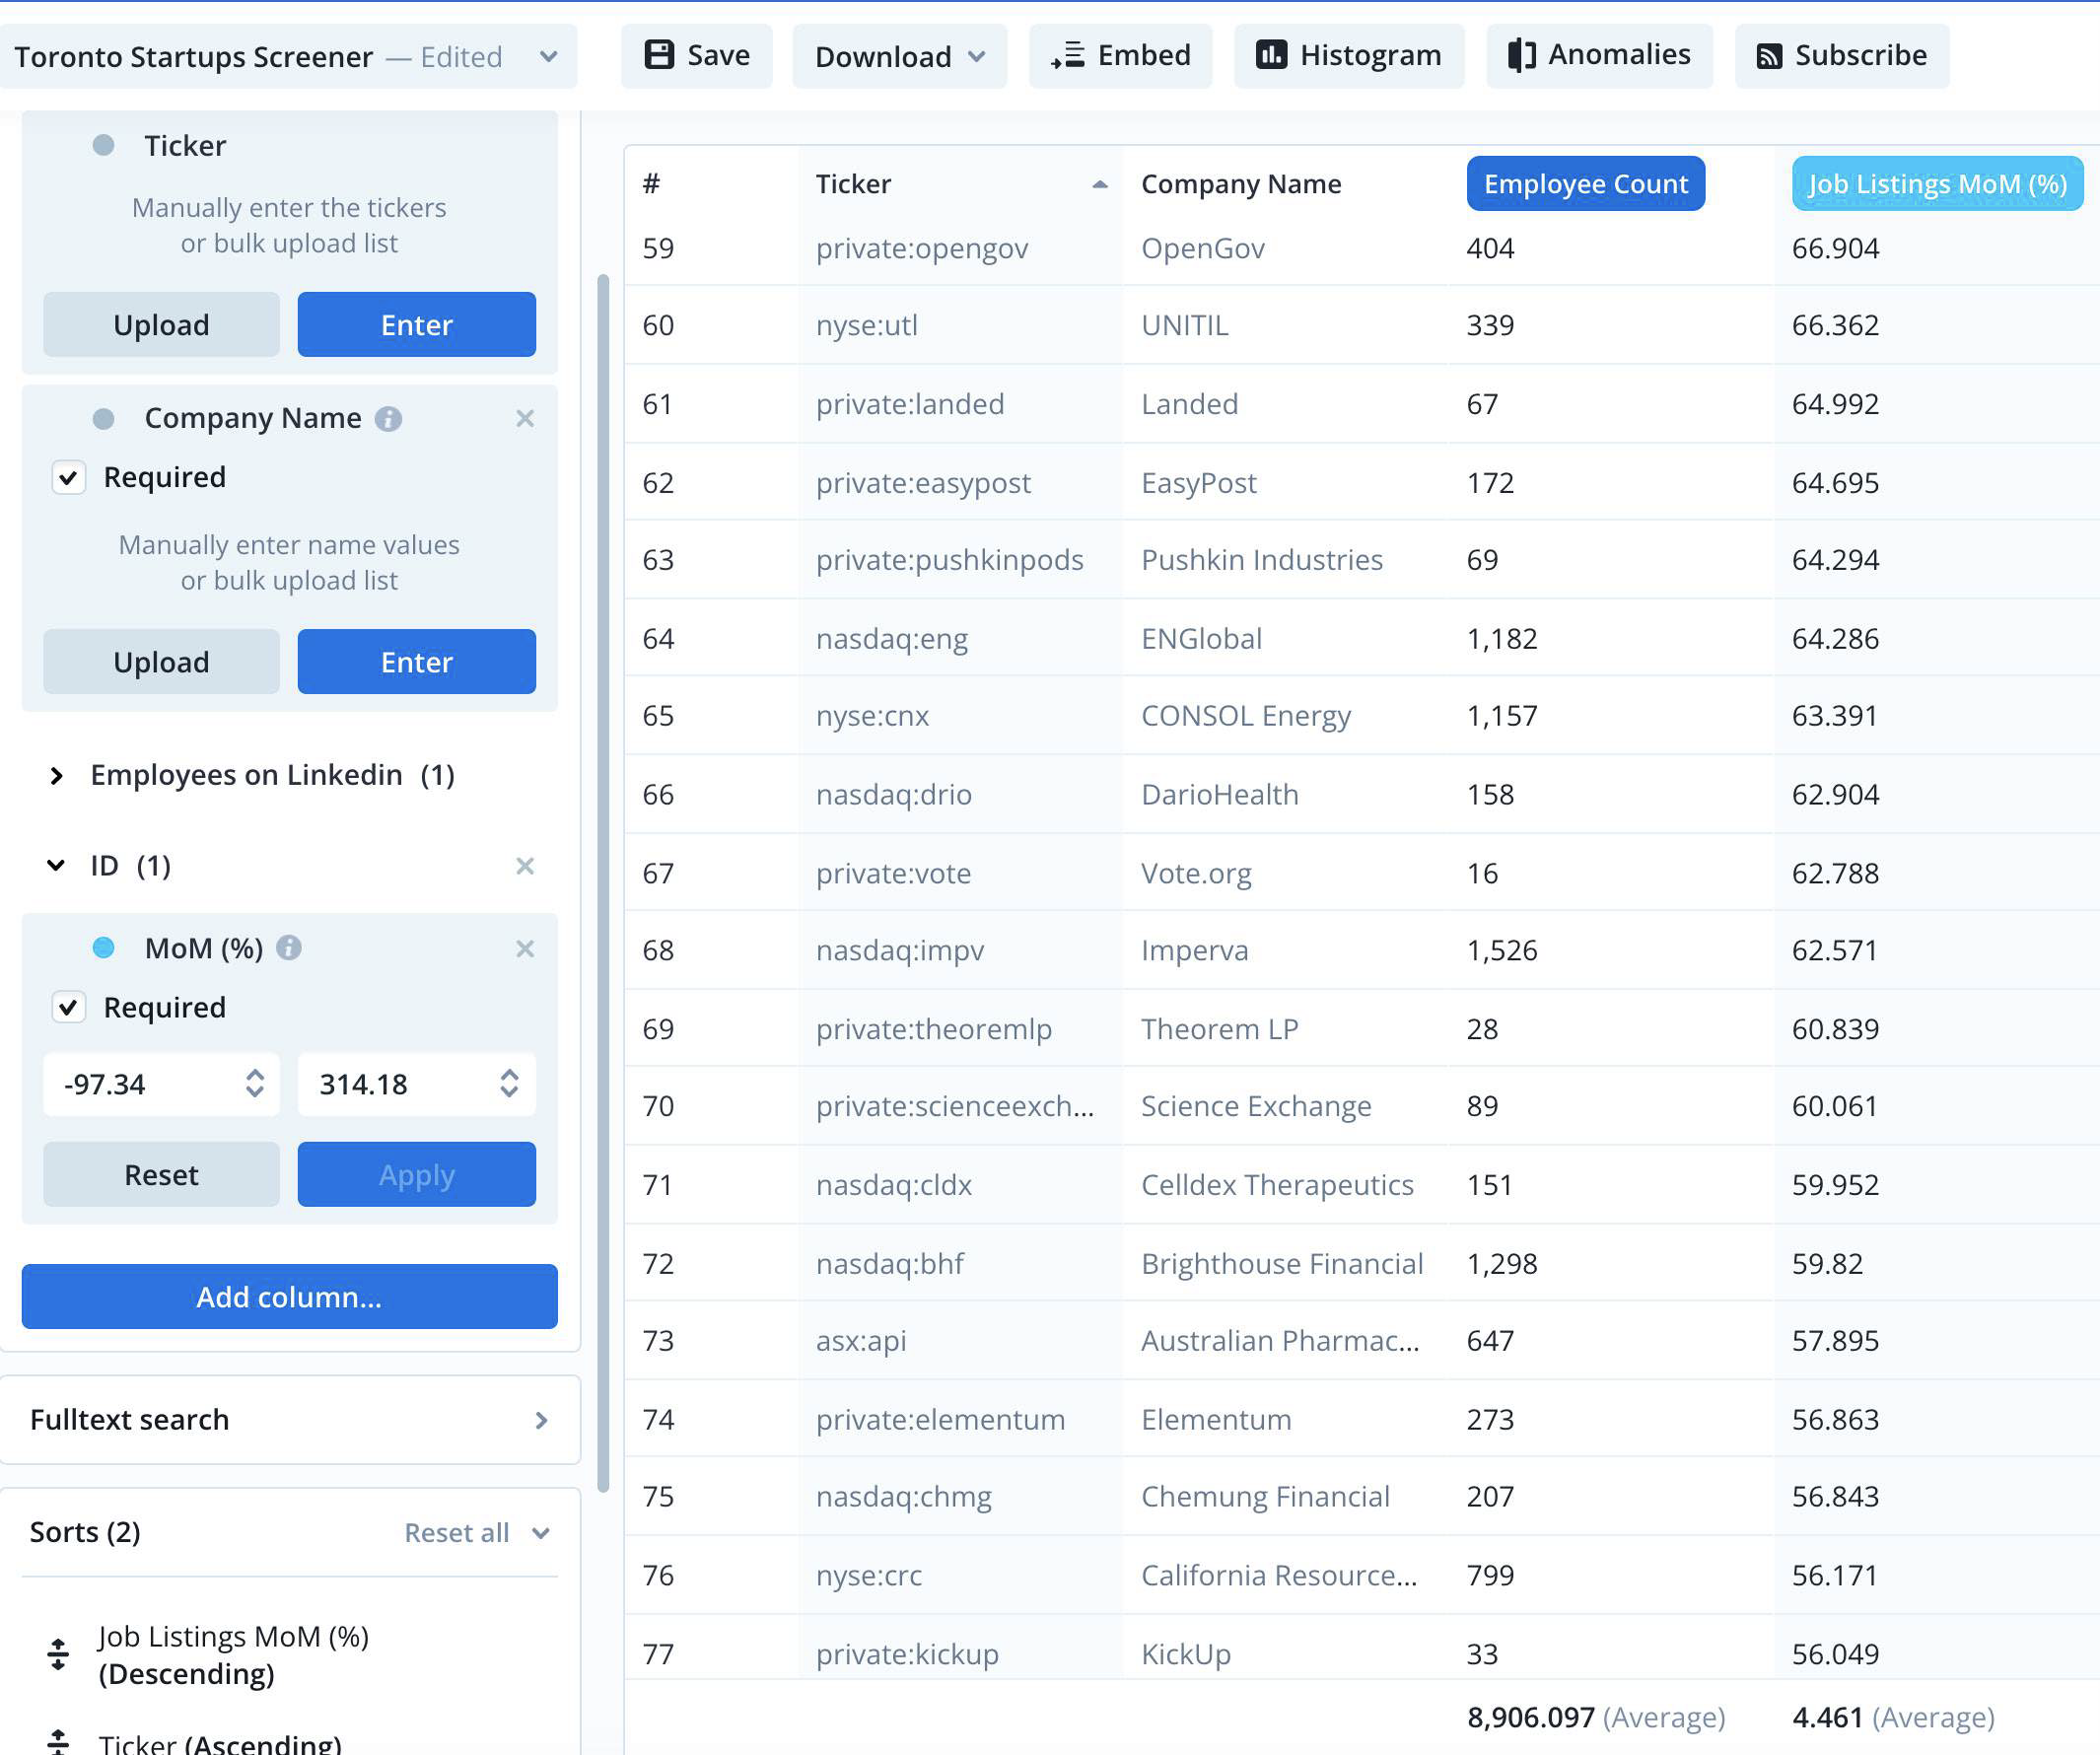Image resolution: width=2100 pixels, height=1755 pixels.
Task: Click the Save button
Action: point(697,56)
